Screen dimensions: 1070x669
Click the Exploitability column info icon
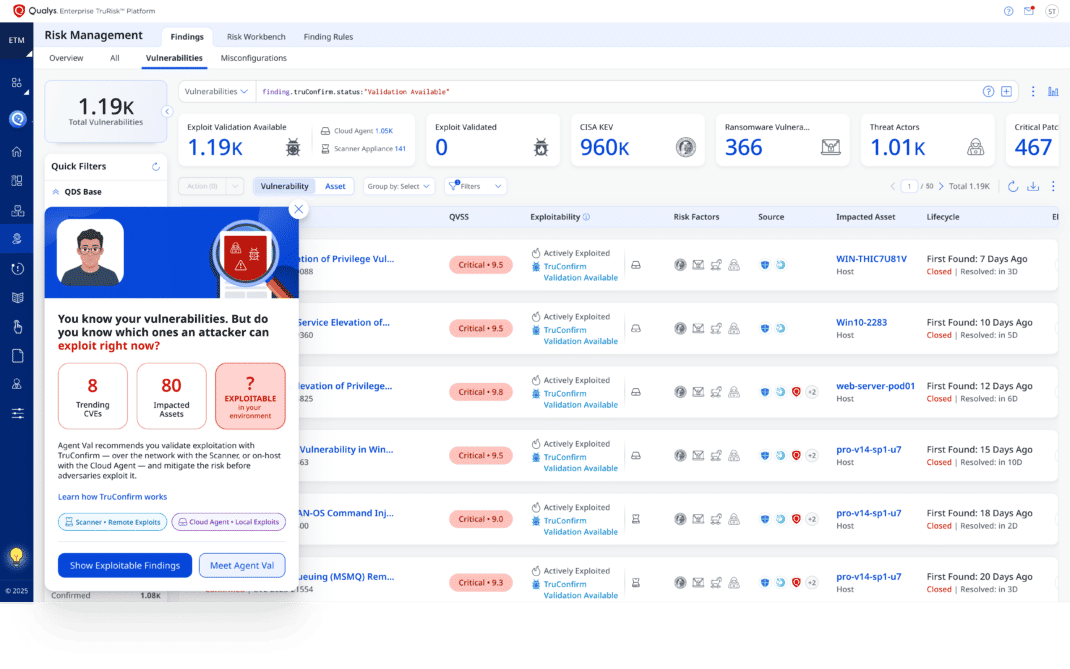[x=586, y=217]
